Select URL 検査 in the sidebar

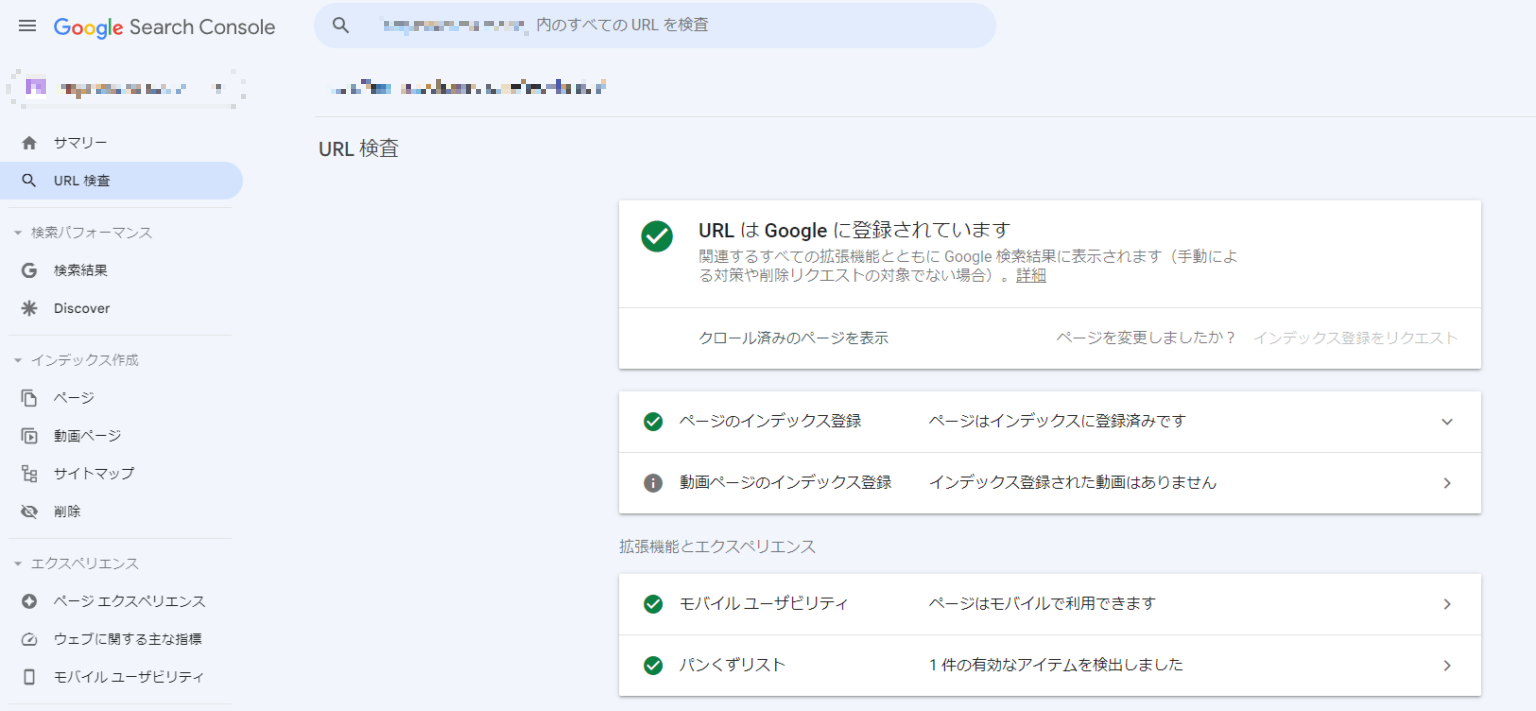(x=82, y=181)
